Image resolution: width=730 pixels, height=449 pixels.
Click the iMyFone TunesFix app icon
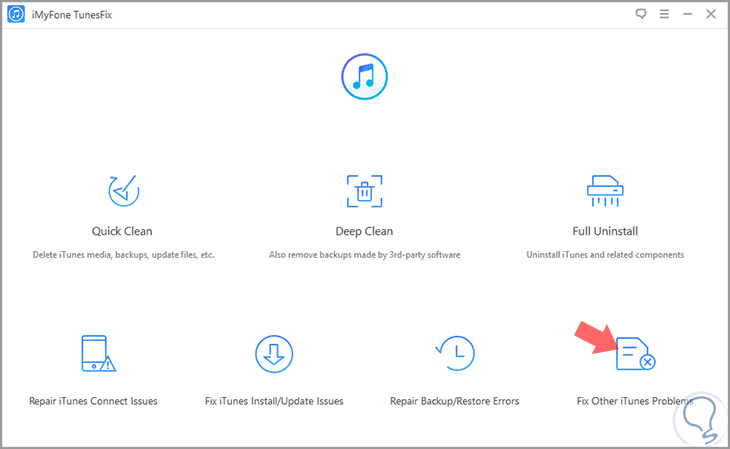coord(16,14)
